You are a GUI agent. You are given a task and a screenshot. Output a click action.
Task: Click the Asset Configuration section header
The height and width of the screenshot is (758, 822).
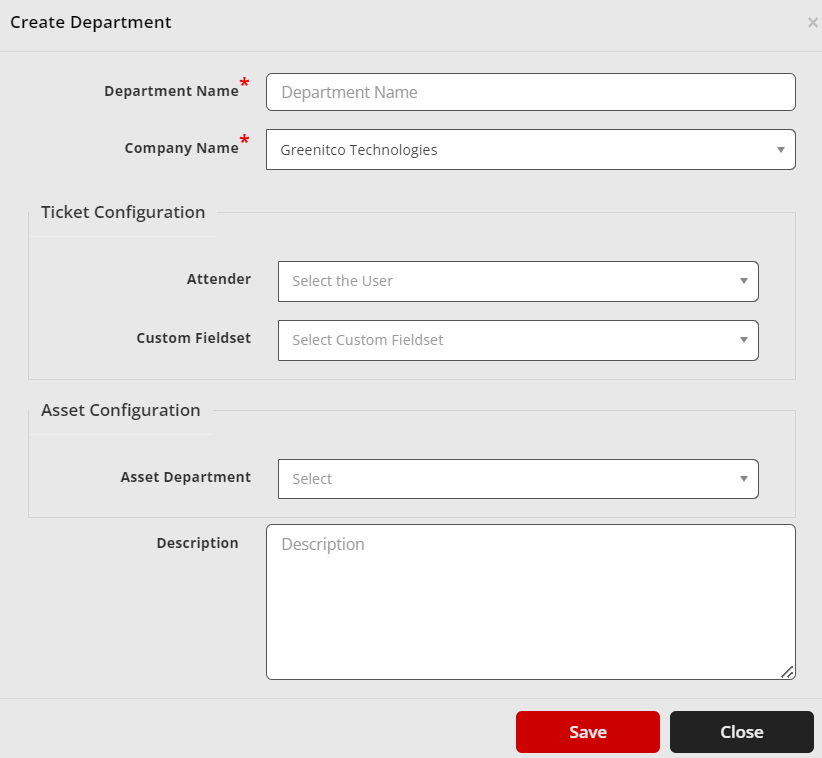pos(120,410)
